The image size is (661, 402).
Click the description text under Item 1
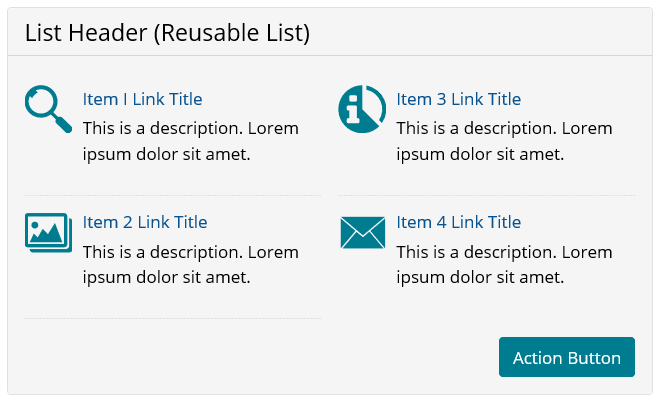pyautogui.click(x=191, y=141)
